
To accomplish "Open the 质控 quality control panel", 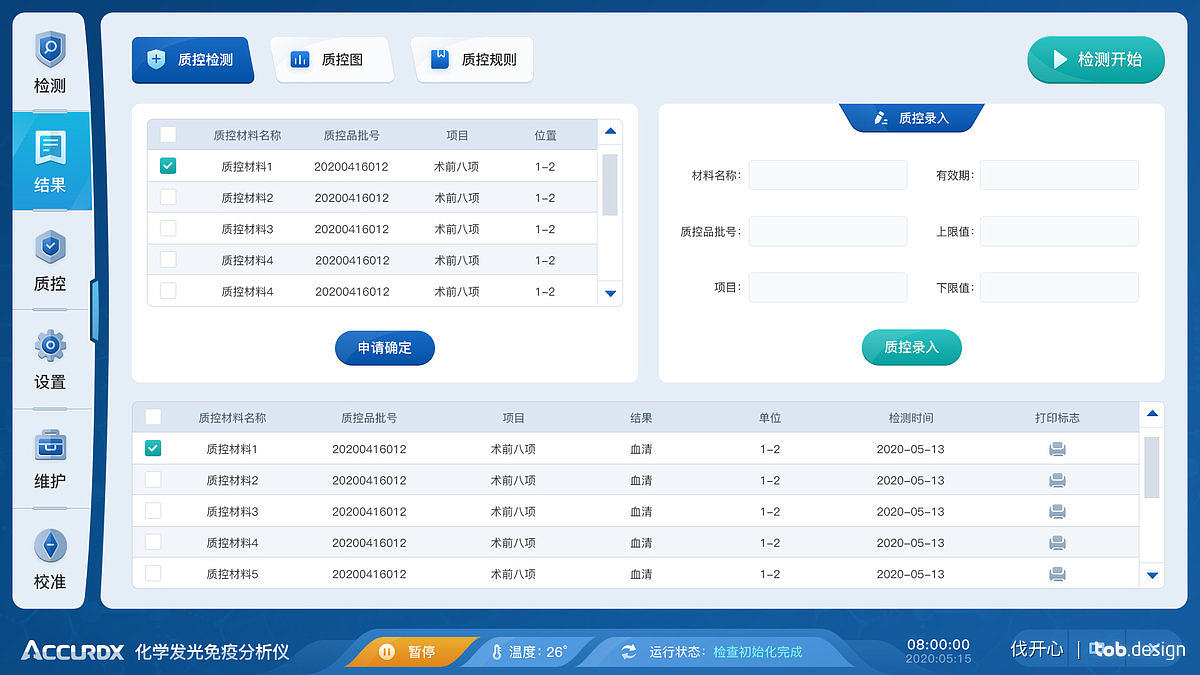I will pos(49,260).
